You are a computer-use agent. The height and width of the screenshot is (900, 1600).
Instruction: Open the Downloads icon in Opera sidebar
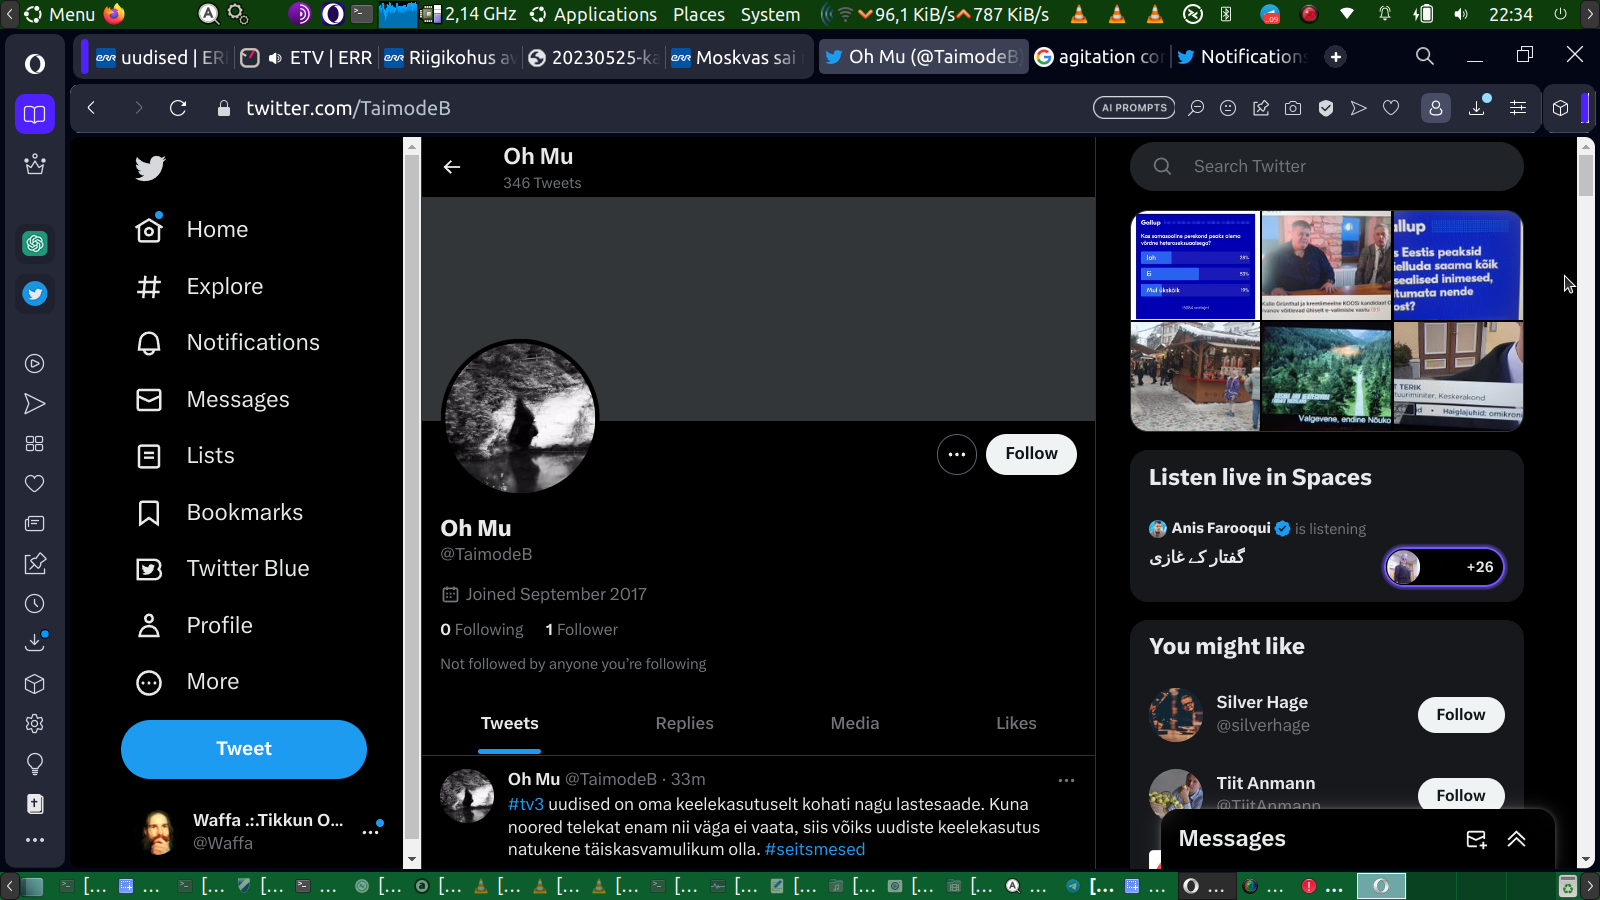pyautogui.click(x=35, y=642)
